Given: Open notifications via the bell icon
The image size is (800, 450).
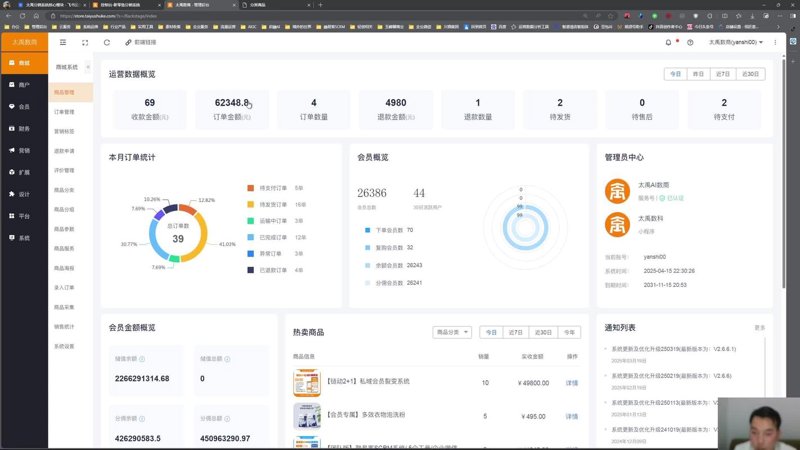Looking at the screenshot, I should [x=668, y=42].
